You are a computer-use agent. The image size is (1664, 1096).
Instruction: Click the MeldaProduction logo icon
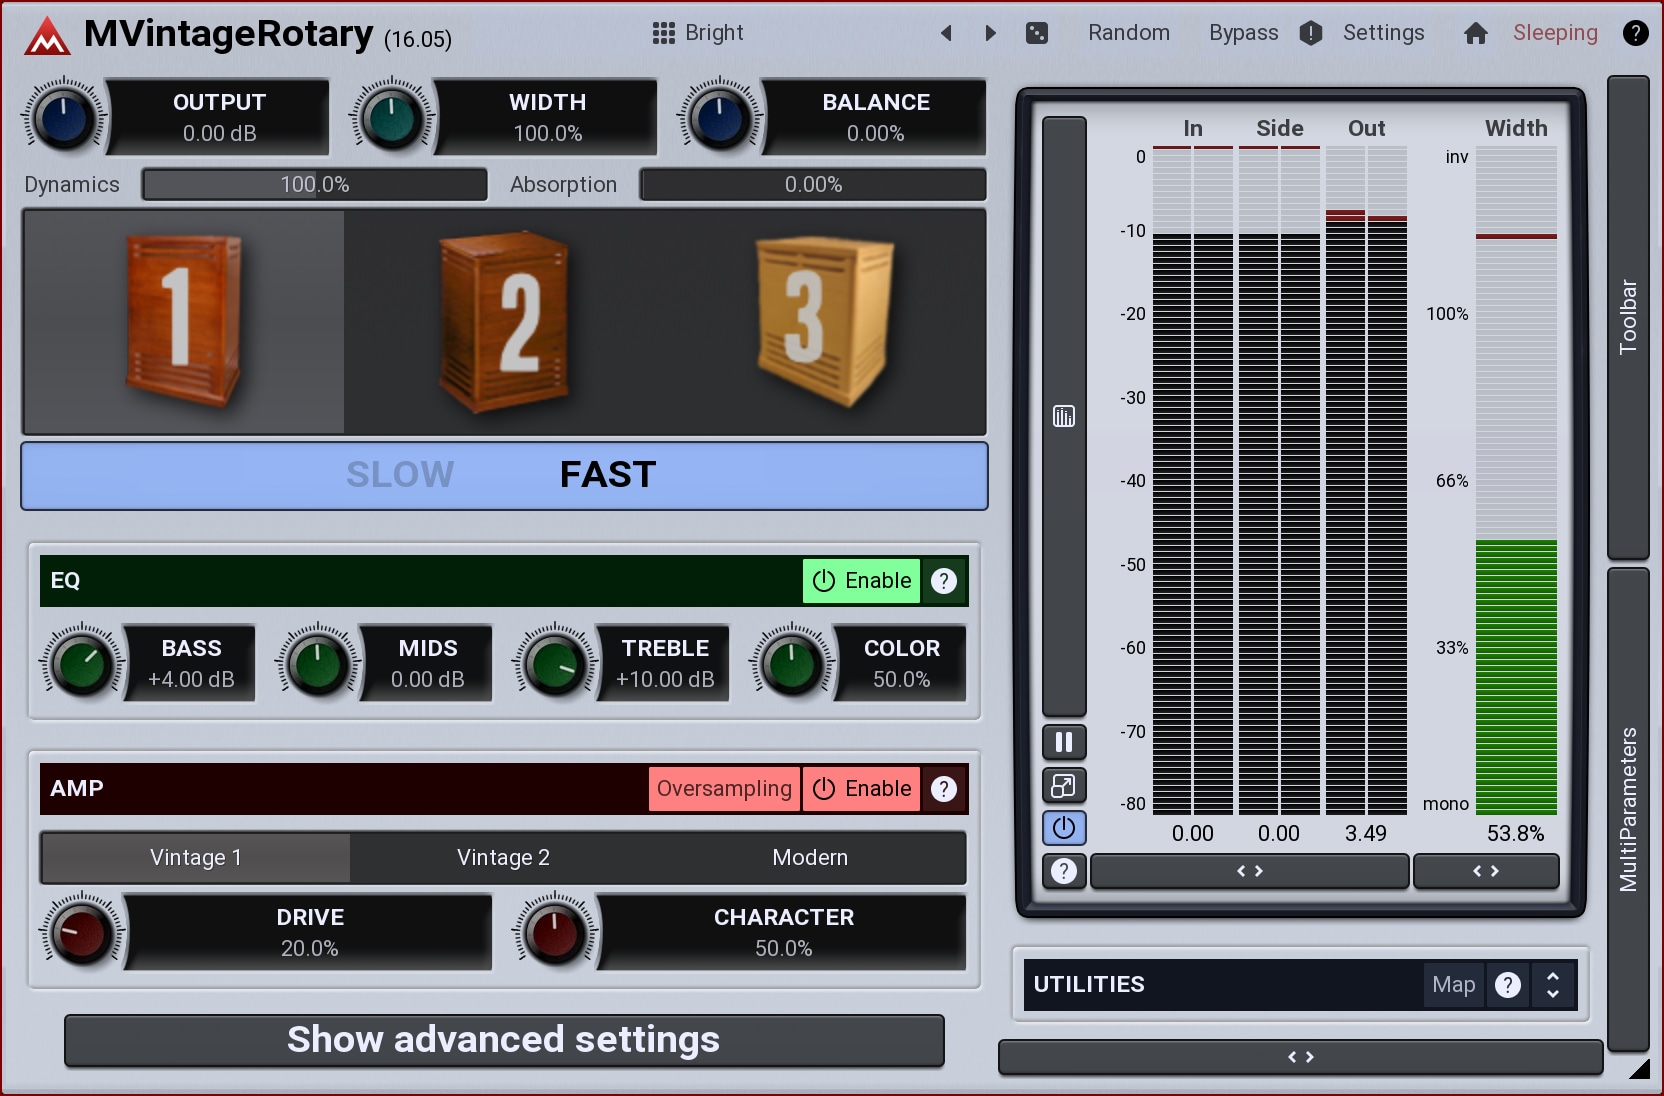(47, 36)
